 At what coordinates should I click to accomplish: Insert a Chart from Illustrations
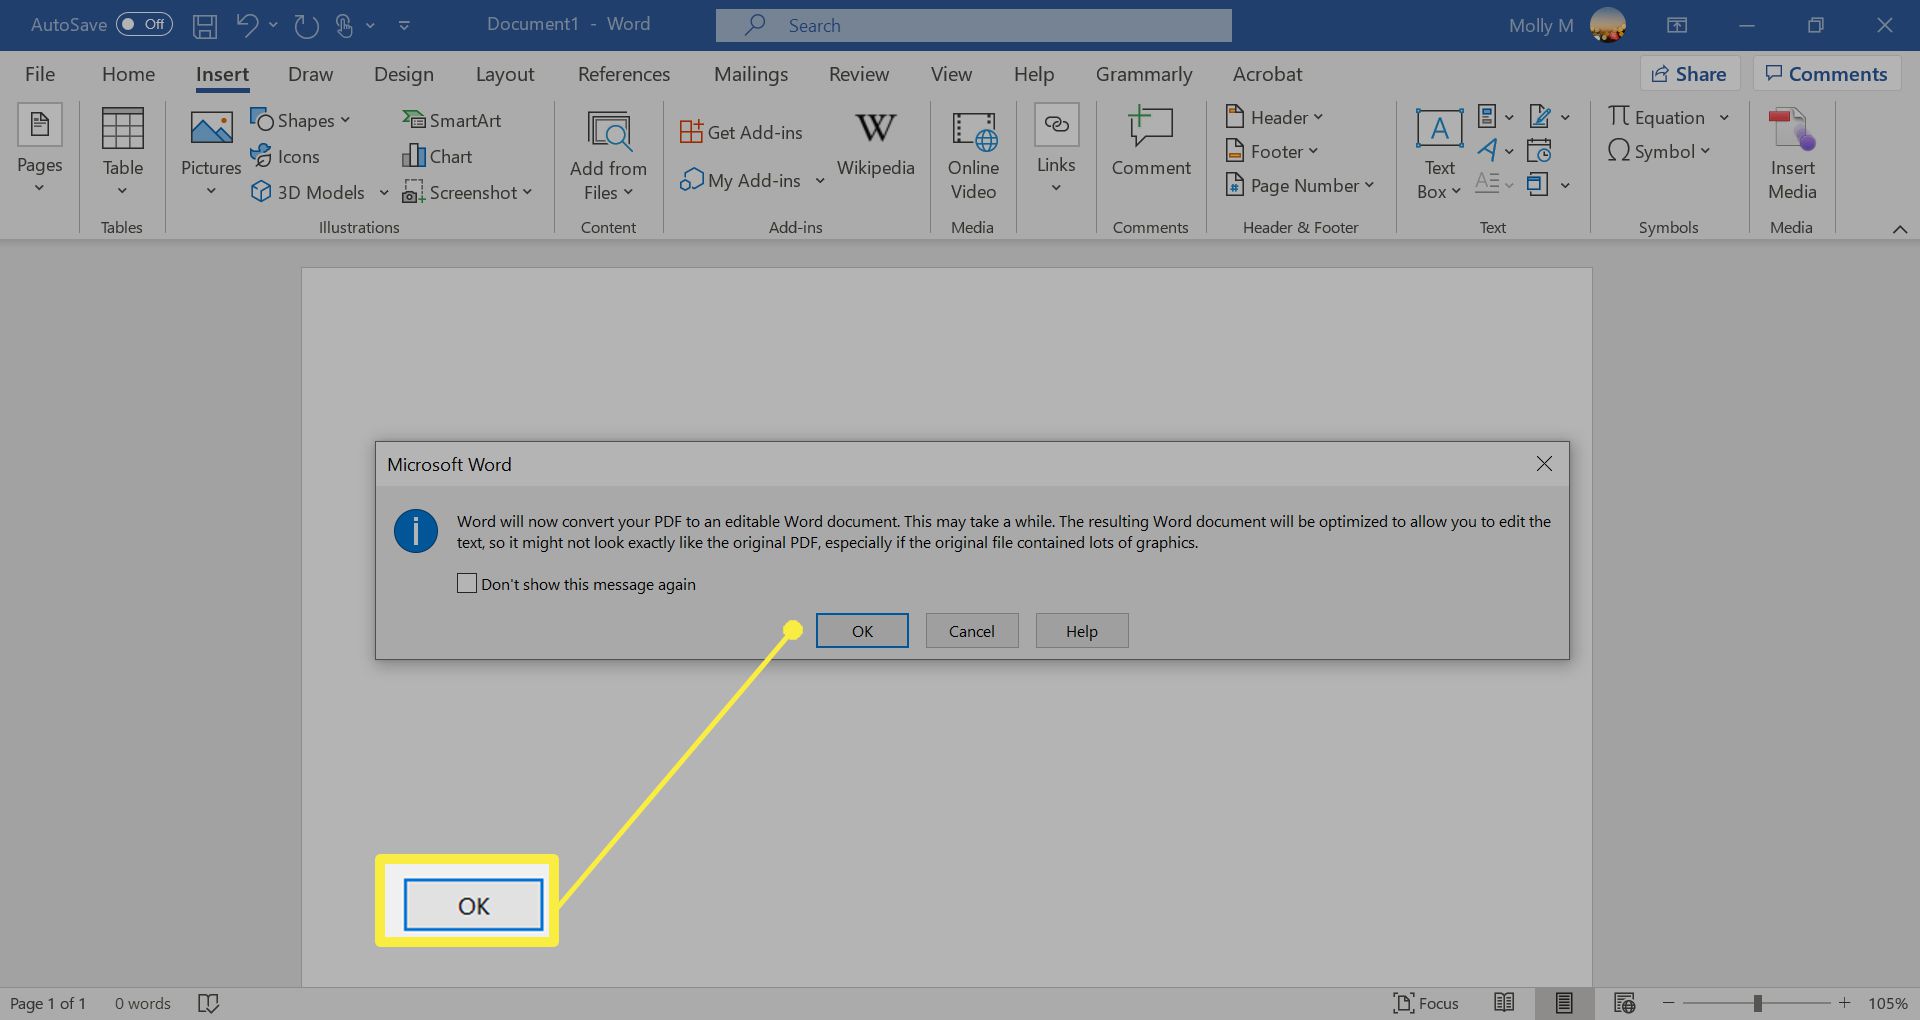[x=437, y=156]
